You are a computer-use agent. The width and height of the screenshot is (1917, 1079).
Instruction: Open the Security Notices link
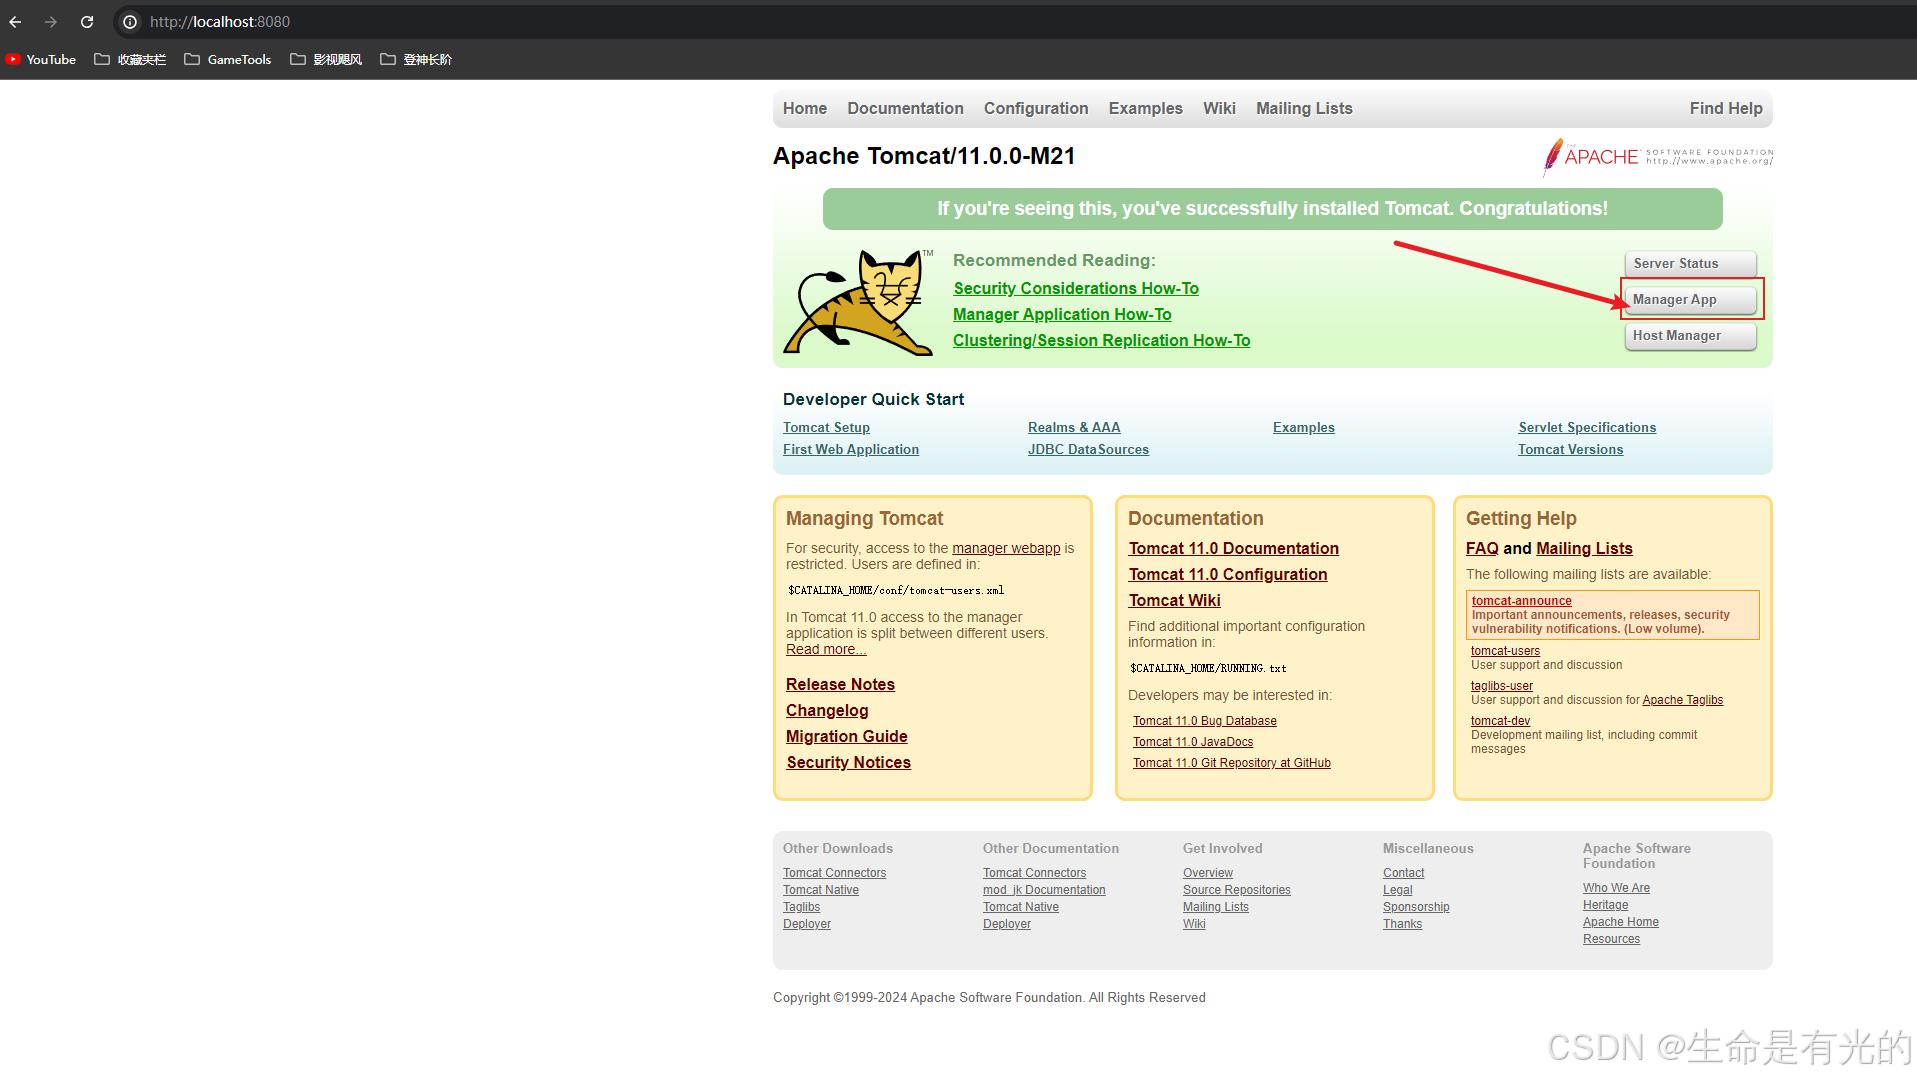coord(849,762)
